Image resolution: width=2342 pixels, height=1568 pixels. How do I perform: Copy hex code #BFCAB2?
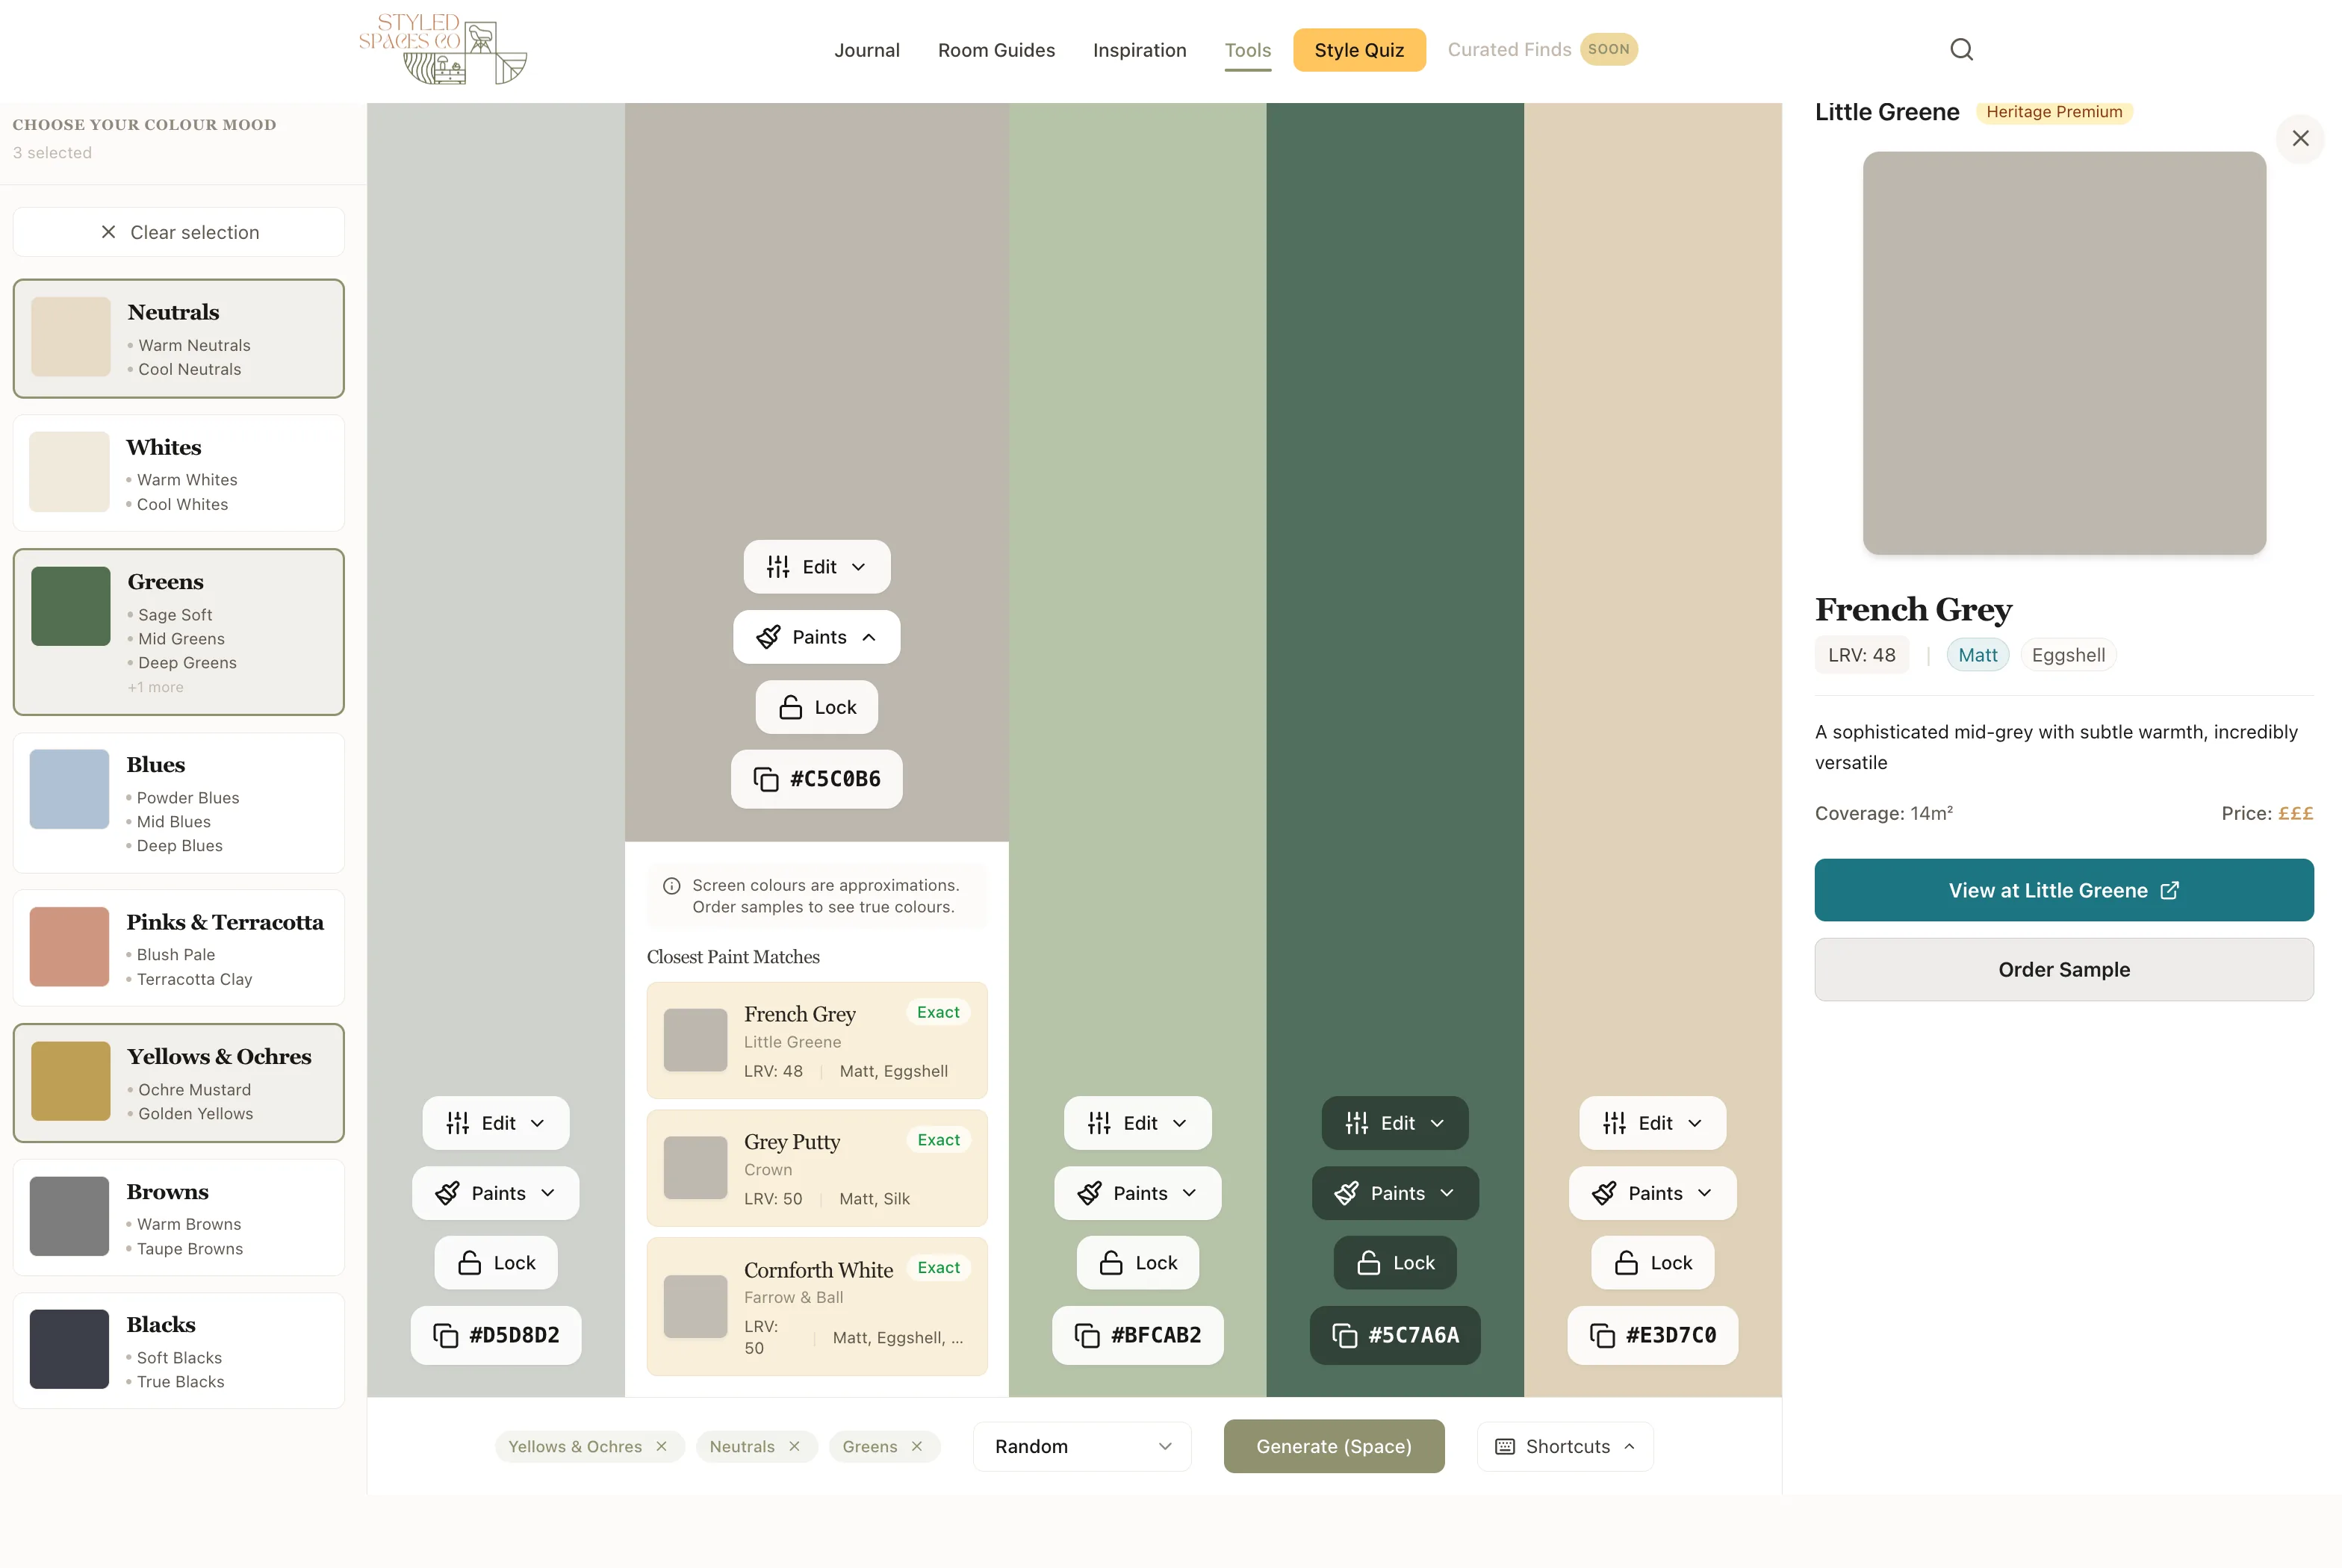click(1137, 1335)
